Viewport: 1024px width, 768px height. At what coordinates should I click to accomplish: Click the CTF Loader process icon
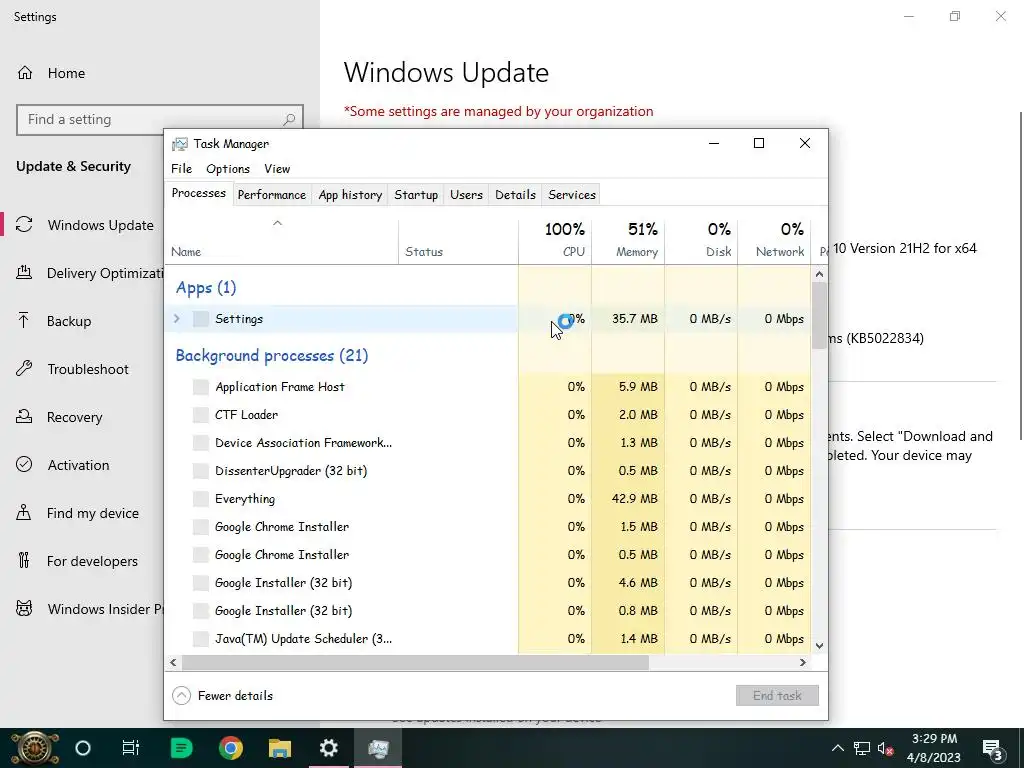coord(201,415)
